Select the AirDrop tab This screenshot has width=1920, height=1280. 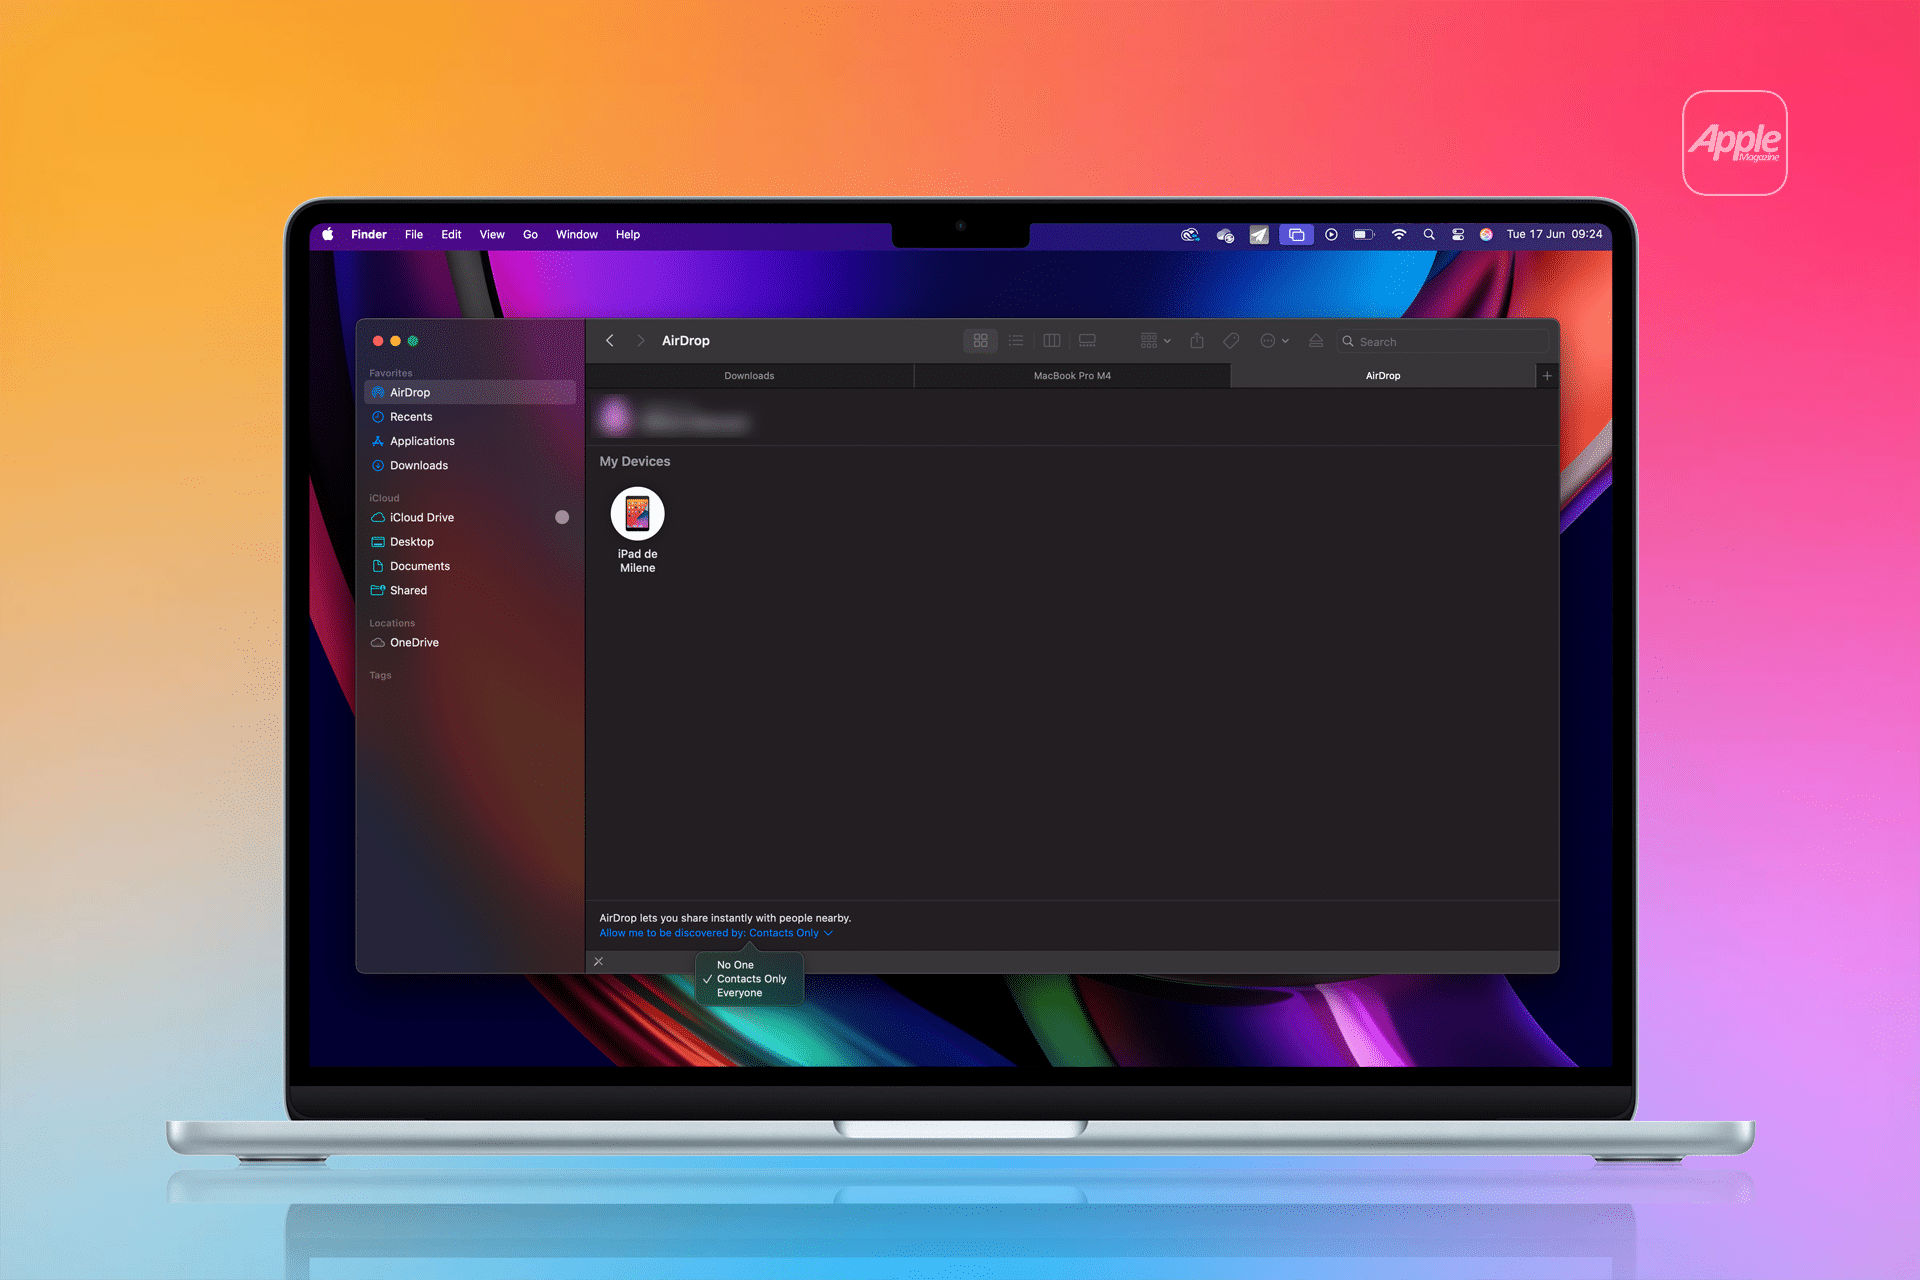click(1383, 376)
